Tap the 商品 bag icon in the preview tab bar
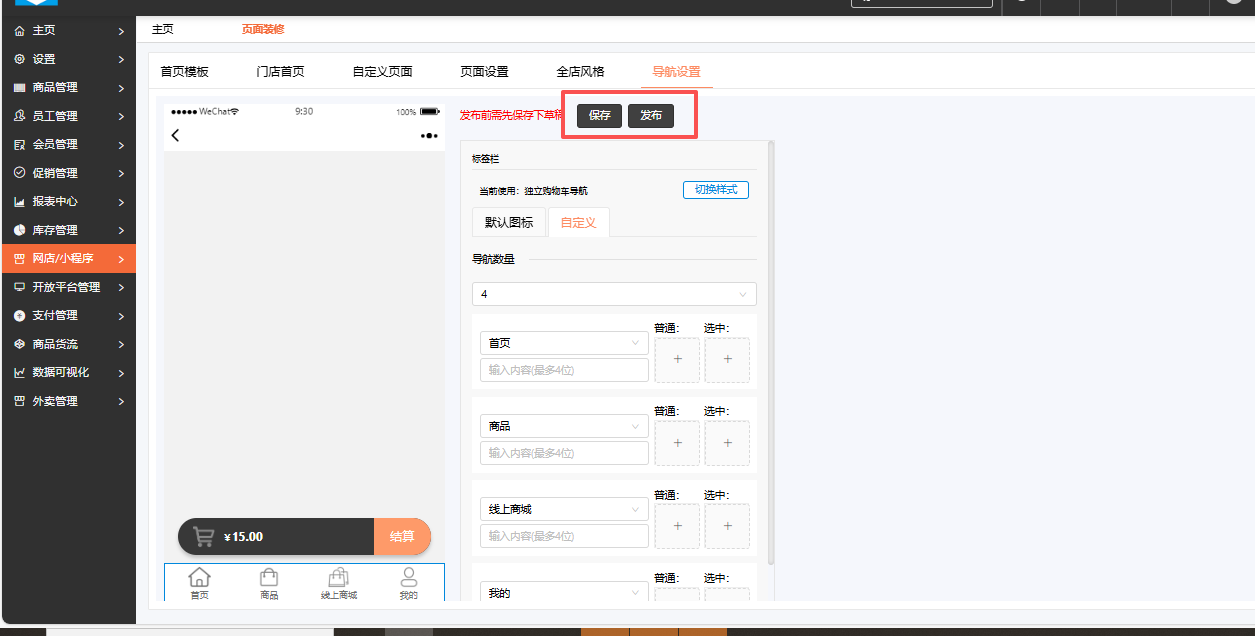Viewport: 1255px width, 636px height. click(269, 578)
